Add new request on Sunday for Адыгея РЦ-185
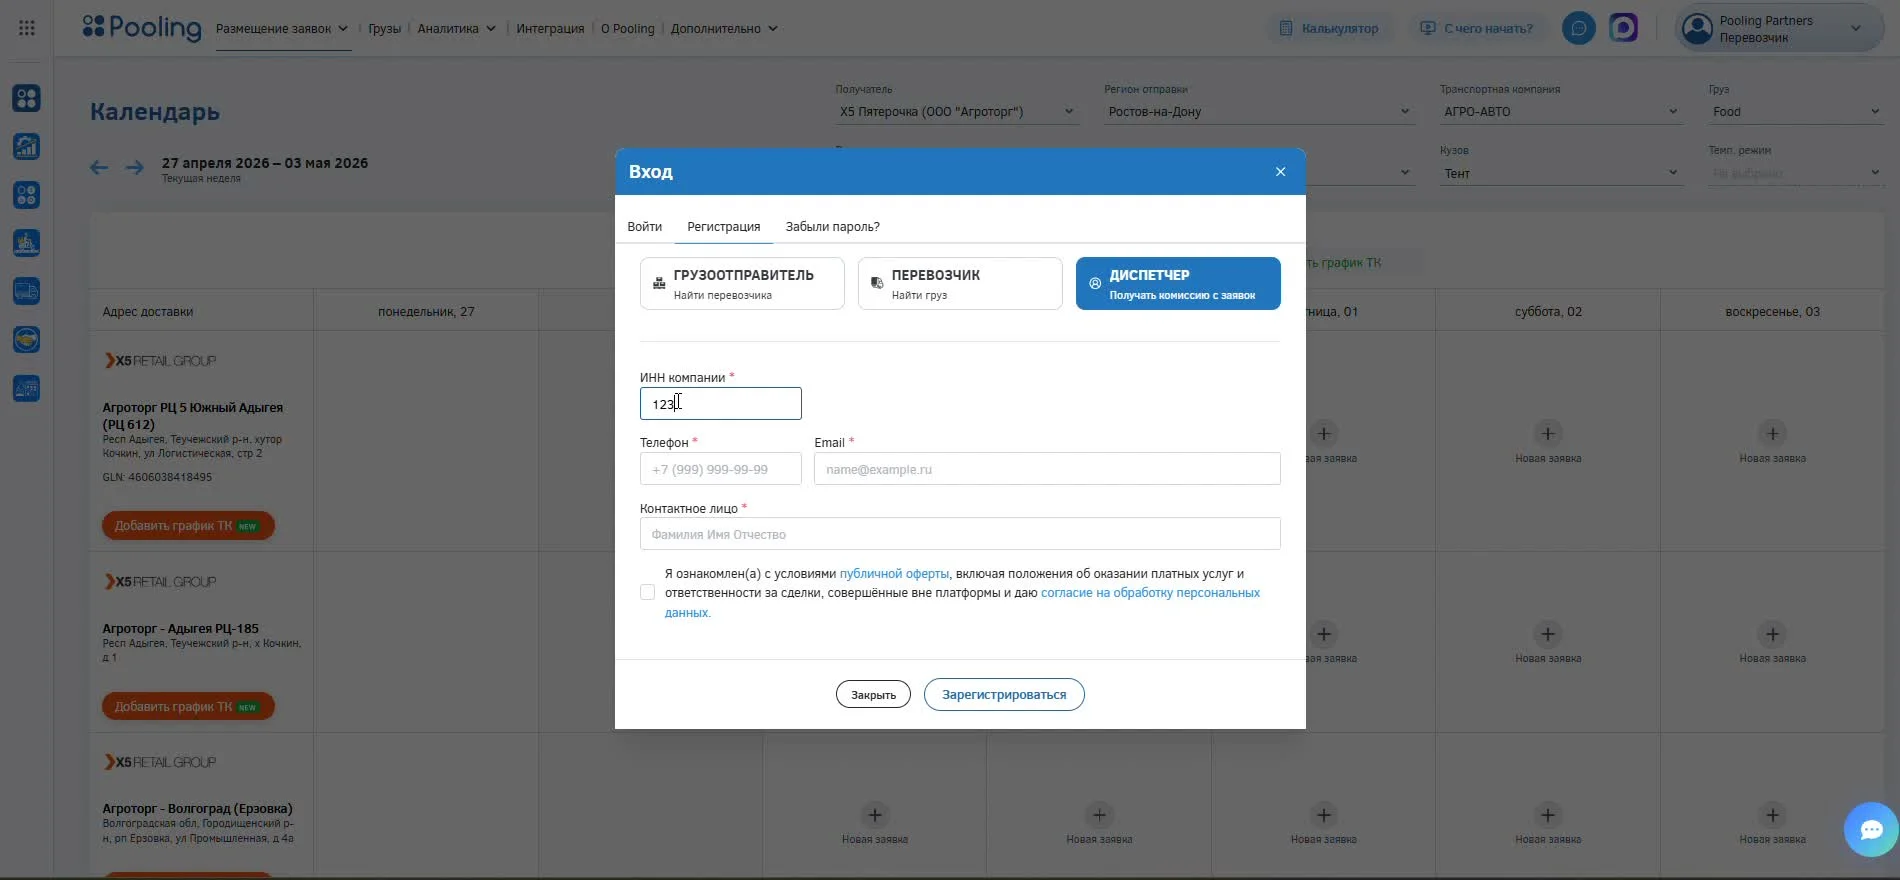This screenshot has width=1900, height=880. tap(1772, 641)
